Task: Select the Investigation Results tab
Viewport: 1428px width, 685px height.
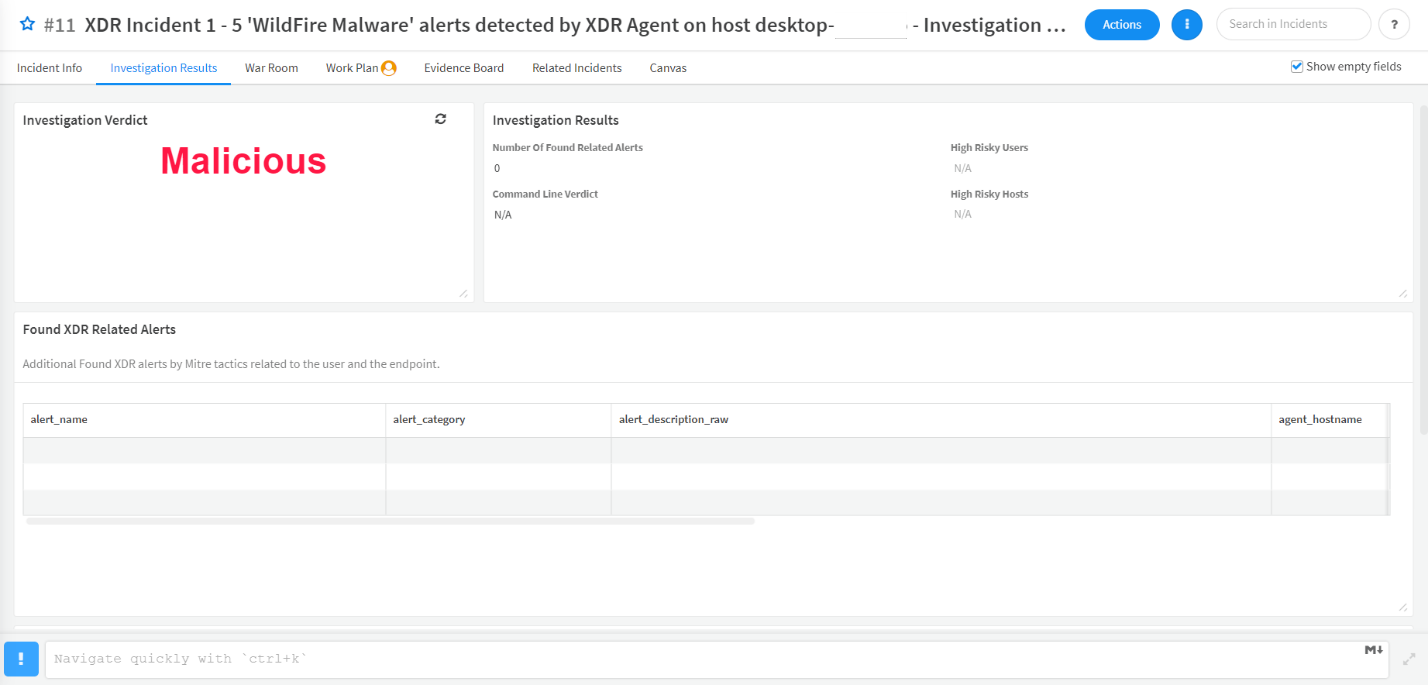Action: pyautogui.click(x=164, y=68)
